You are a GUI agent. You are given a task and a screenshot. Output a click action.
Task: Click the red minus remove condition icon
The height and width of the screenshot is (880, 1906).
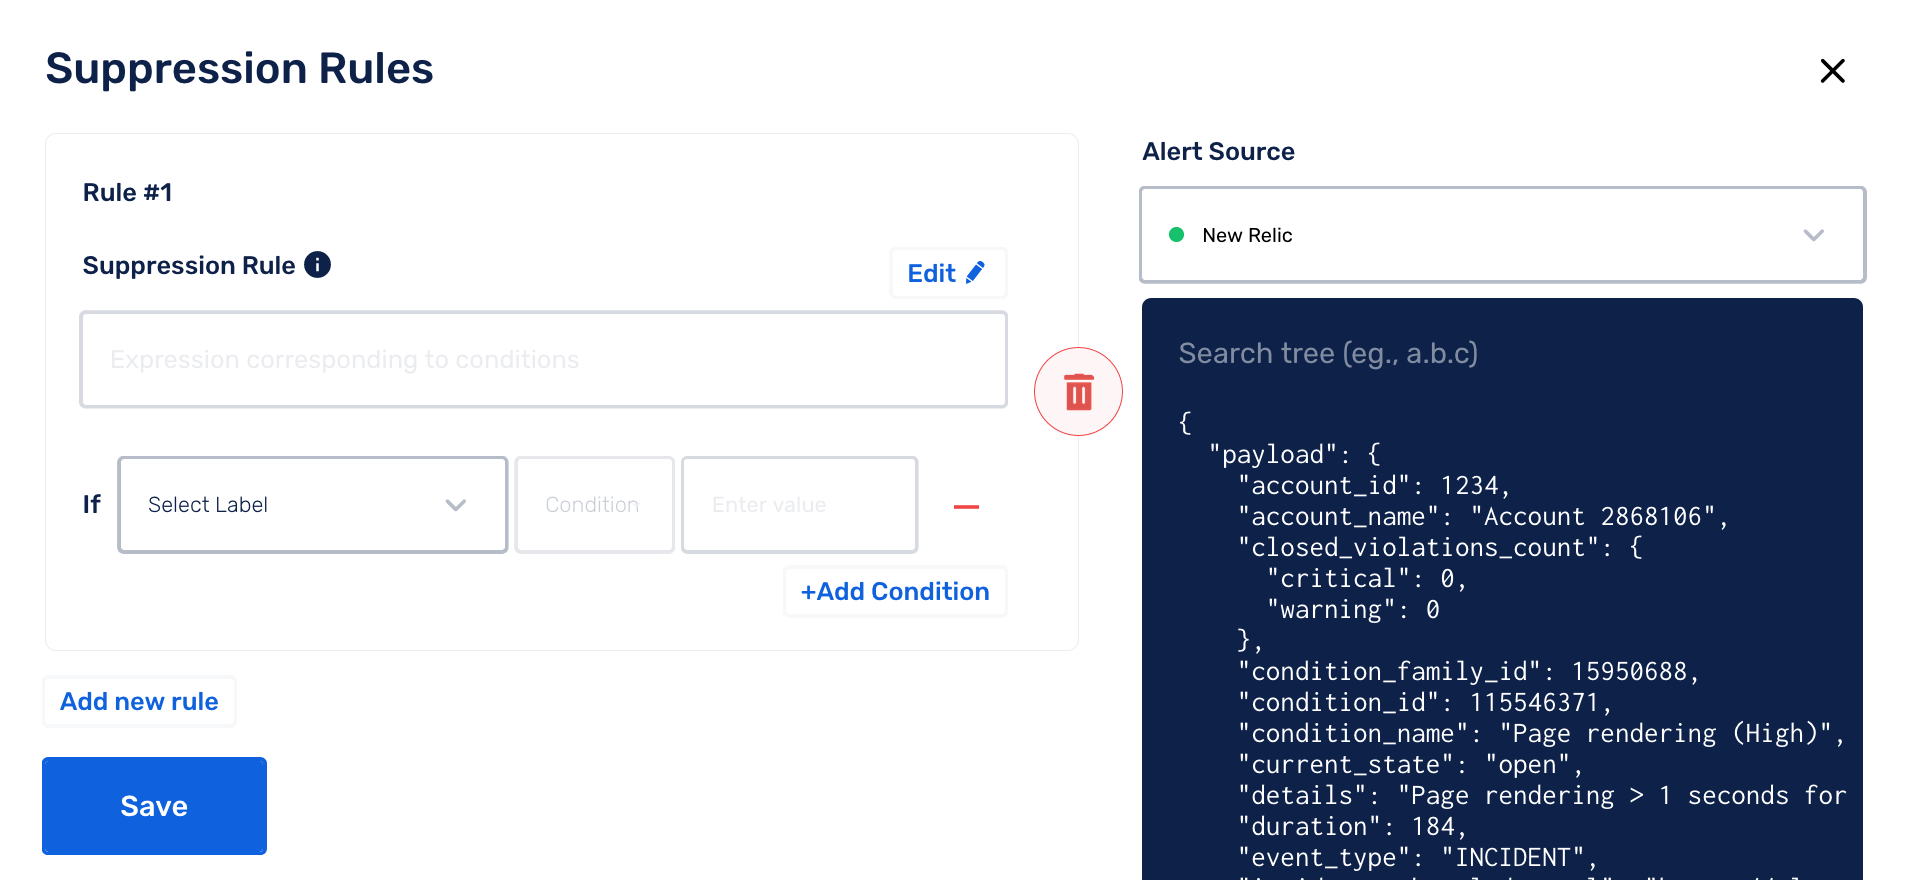coord(966,507)
